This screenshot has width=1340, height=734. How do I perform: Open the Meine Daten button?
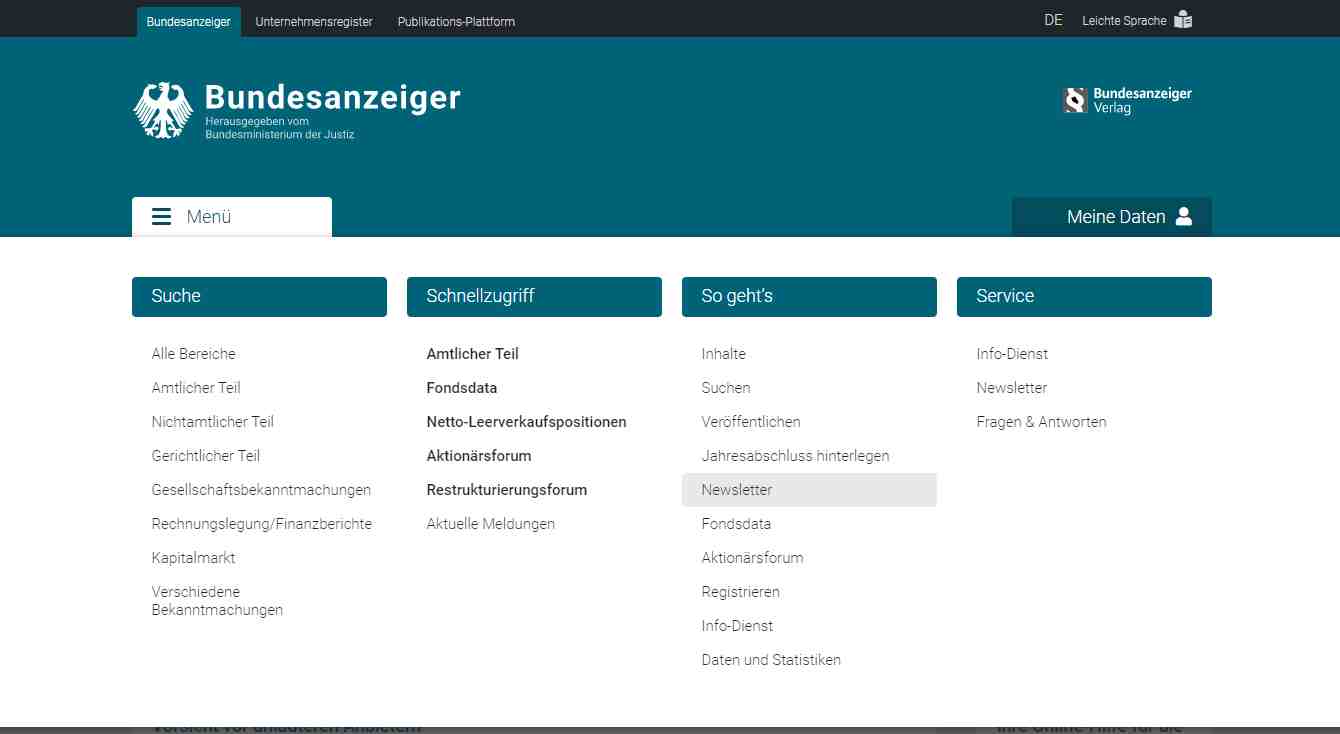pos(1112,217)
